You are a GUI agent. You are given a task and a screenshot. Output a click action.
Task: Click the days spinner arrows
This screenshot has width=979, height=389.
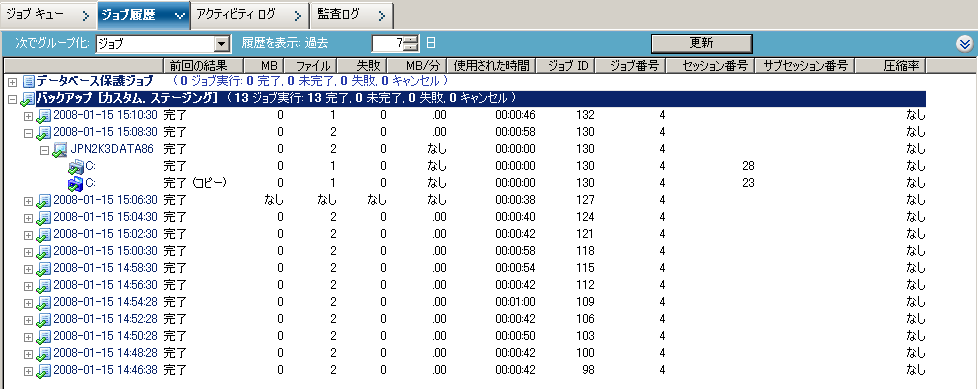pyautogui.click(x=411, y=44)
